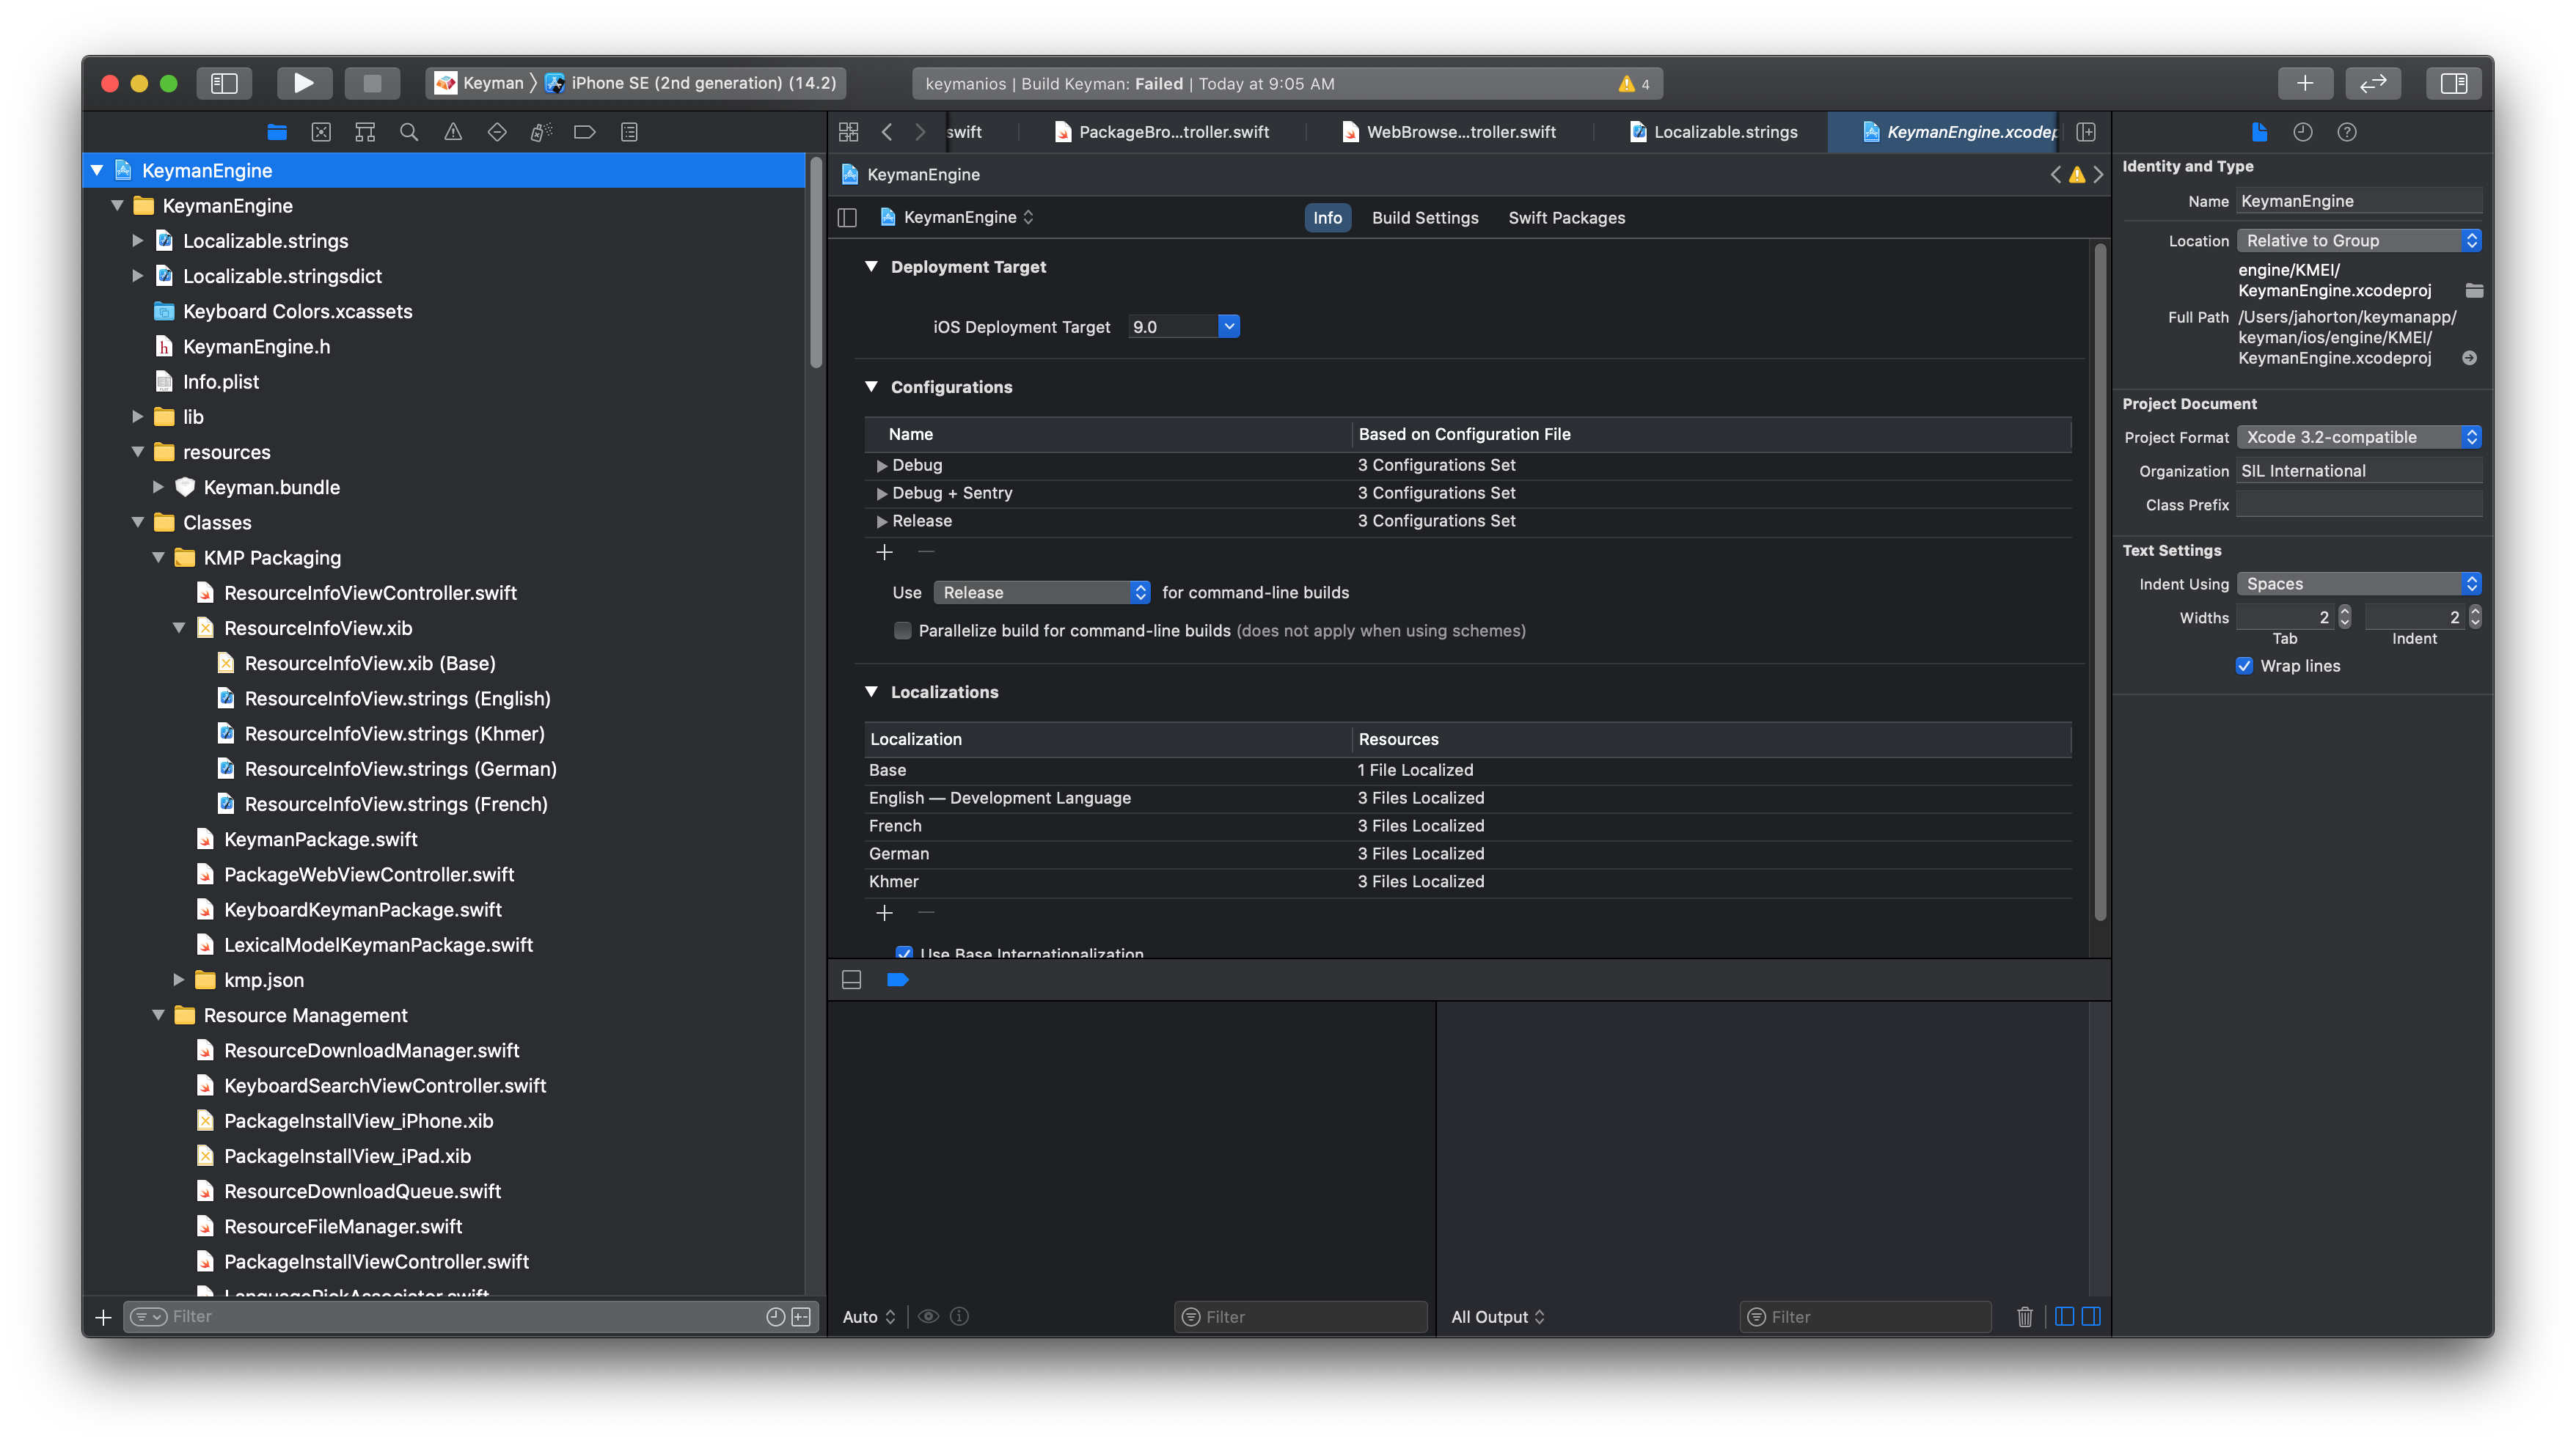The image size is (2576, 1446).
Task: Collapse the KMP Packaging folder
Action: [158, 558]
